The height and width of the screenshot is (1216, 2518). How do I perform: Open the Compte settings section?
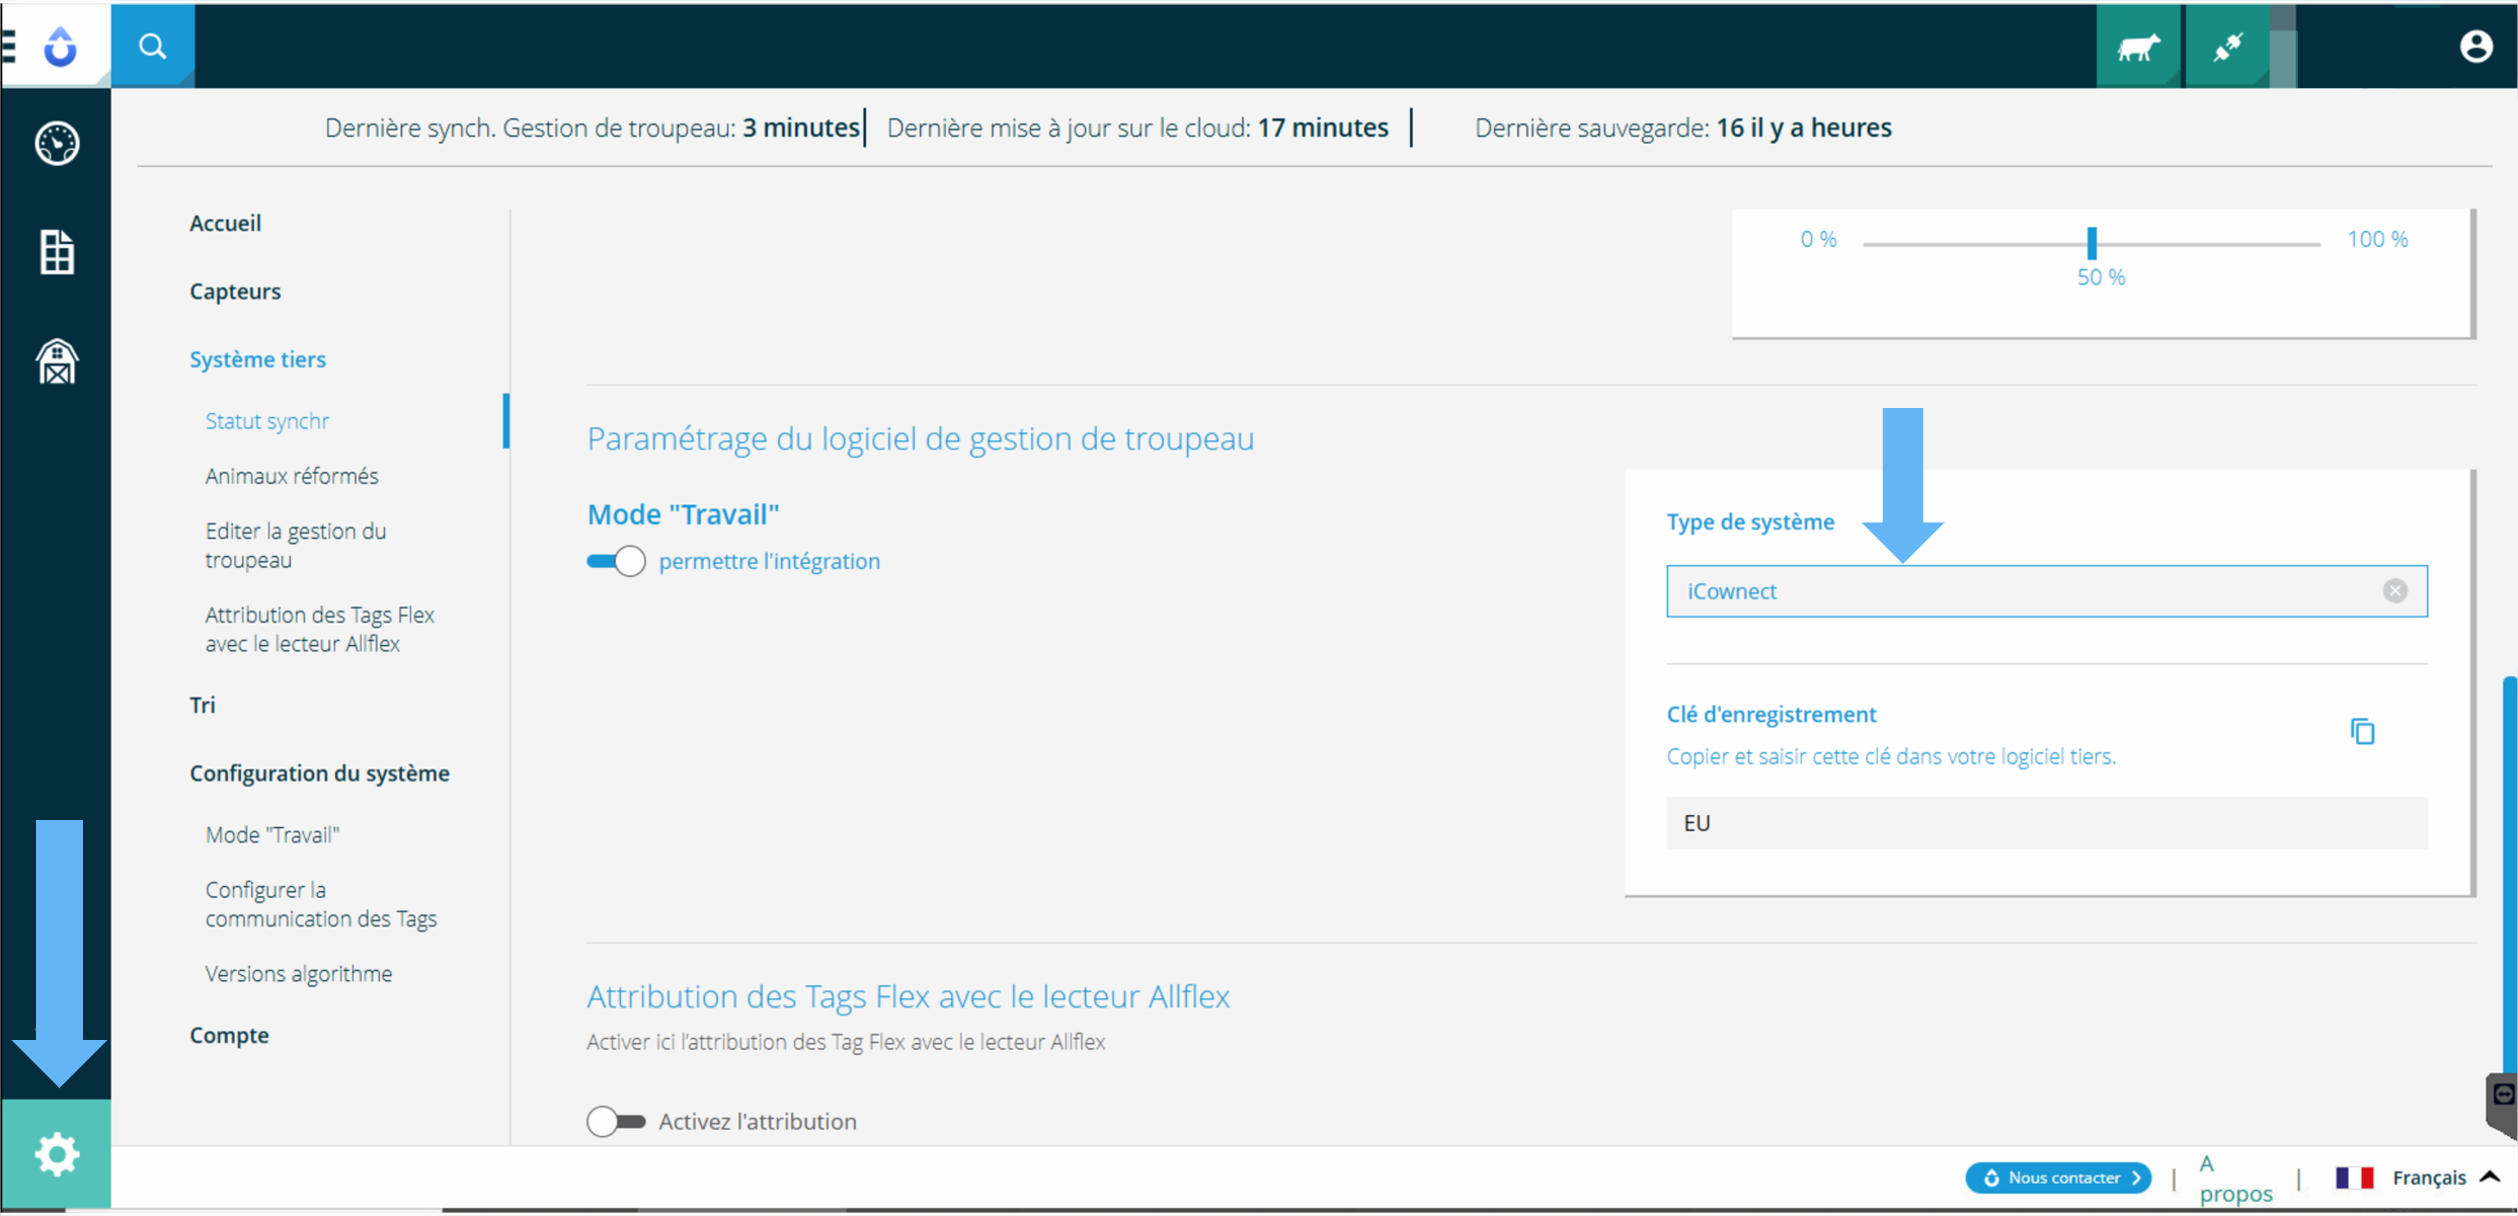229,1035
